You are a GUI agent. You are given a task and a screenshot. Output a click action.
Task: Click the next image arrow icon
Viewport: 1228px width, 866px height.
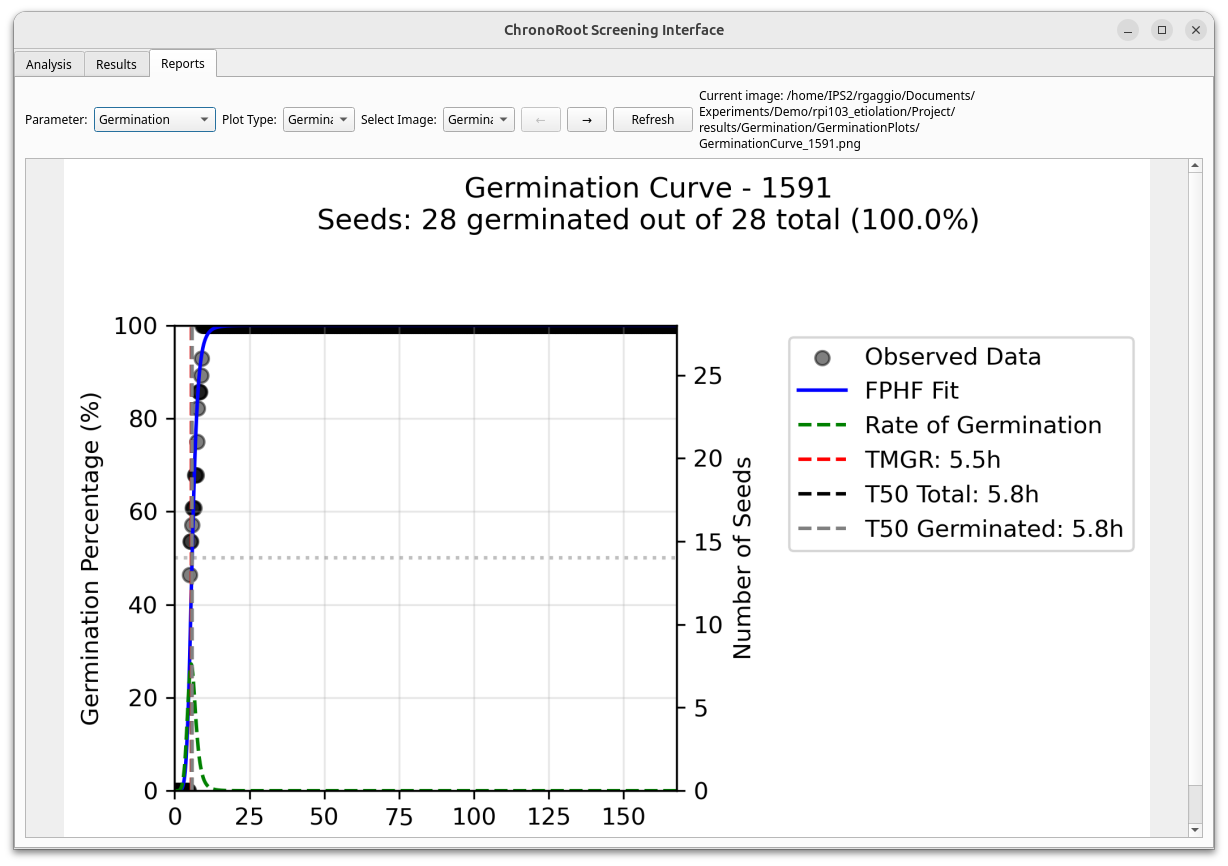pos(586,119)
